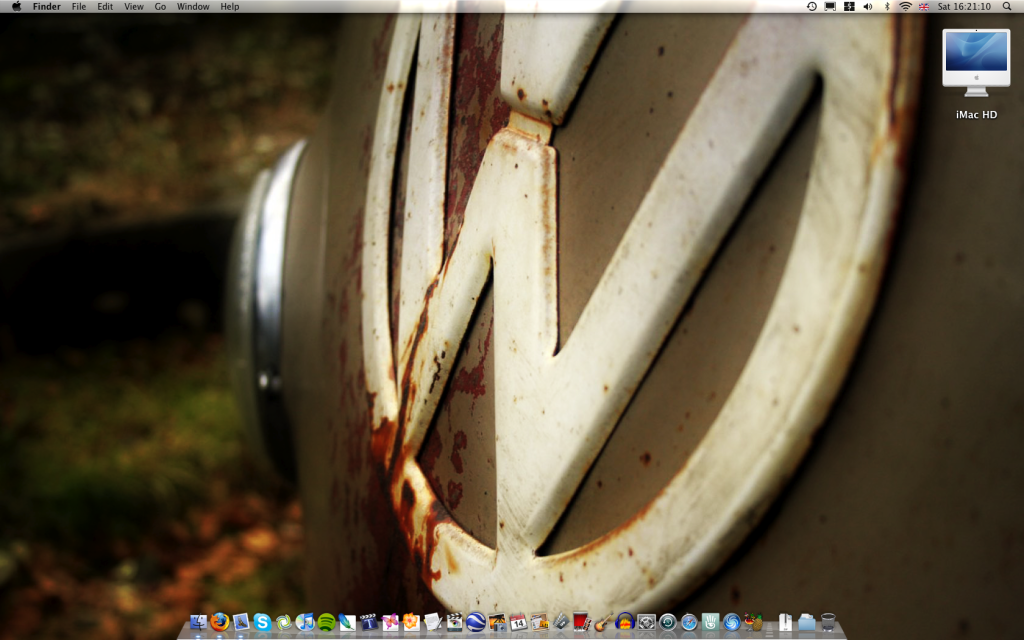Launch GarageBand guitar icon
Viewport: 1024px width, 640px height.
pos(603,622)
